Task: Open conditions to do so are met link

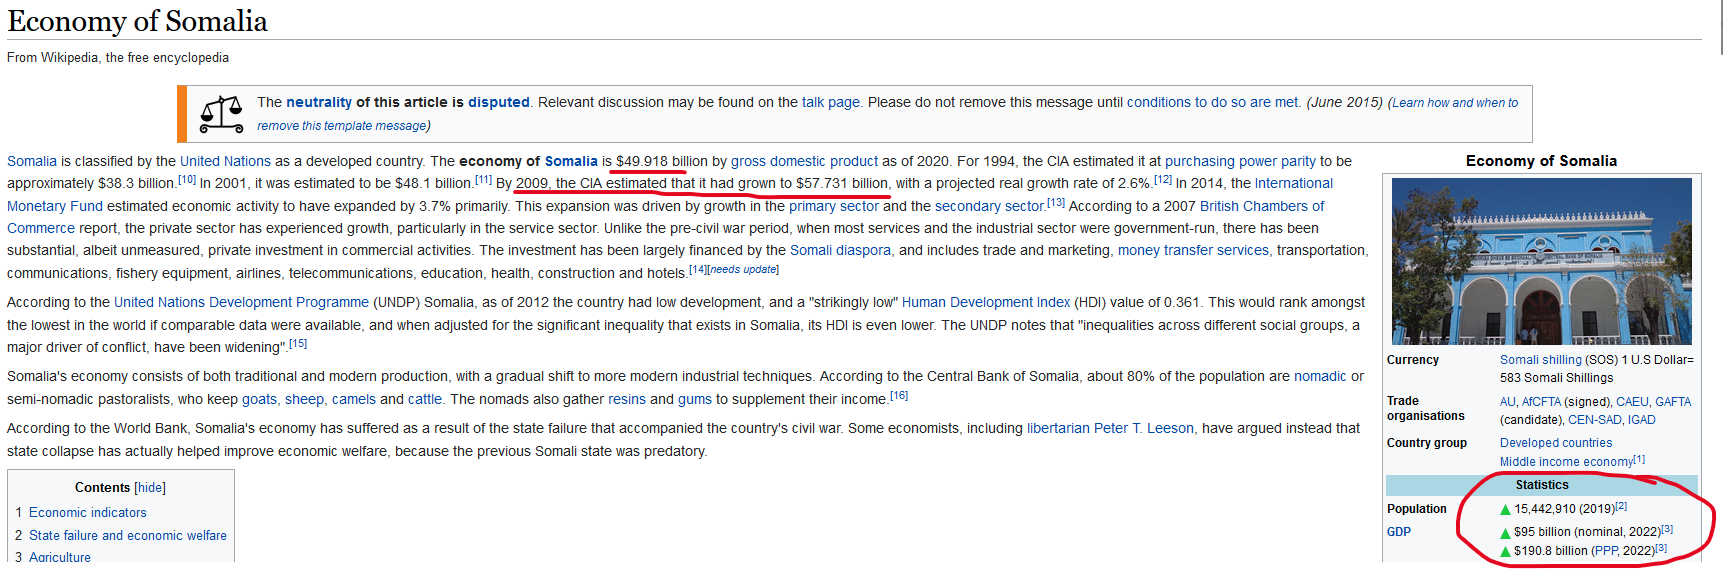Action: [1213, 102]
